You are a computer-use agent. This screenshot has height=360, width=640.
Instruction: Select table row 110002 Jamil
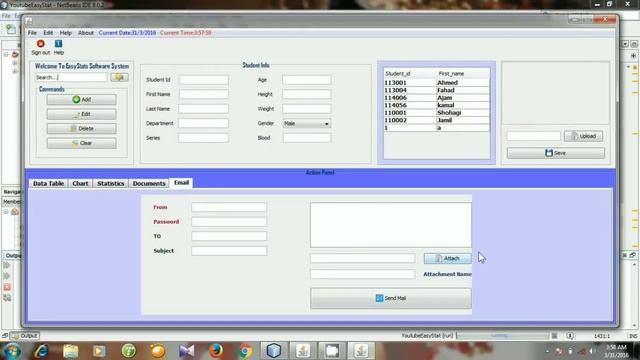[x=436, y=120]
